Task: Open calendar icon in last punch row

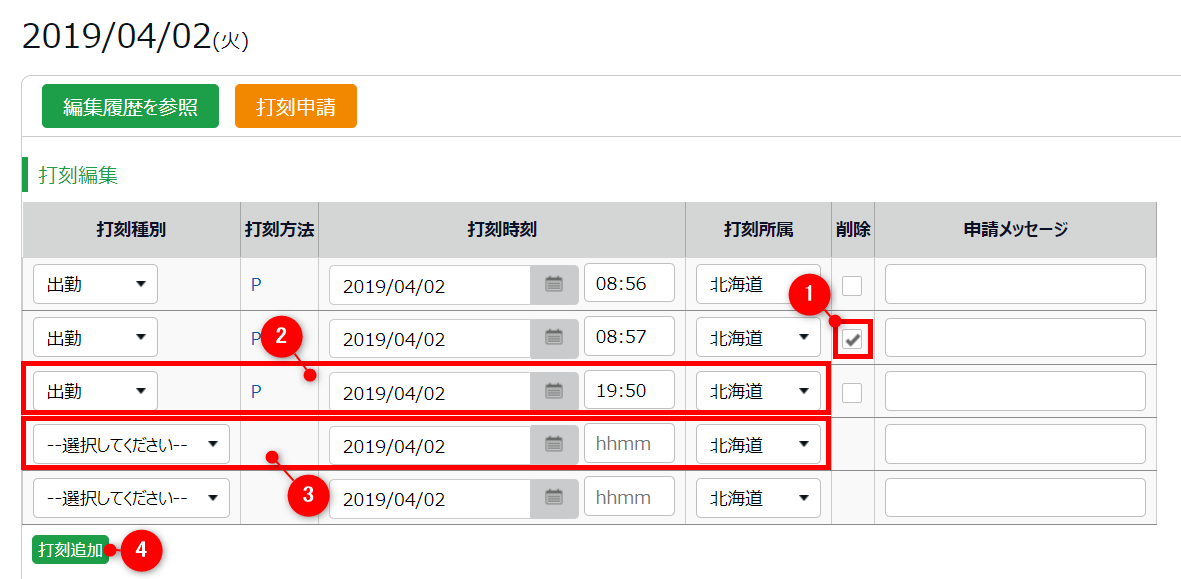Action: [x=554, y=497]
